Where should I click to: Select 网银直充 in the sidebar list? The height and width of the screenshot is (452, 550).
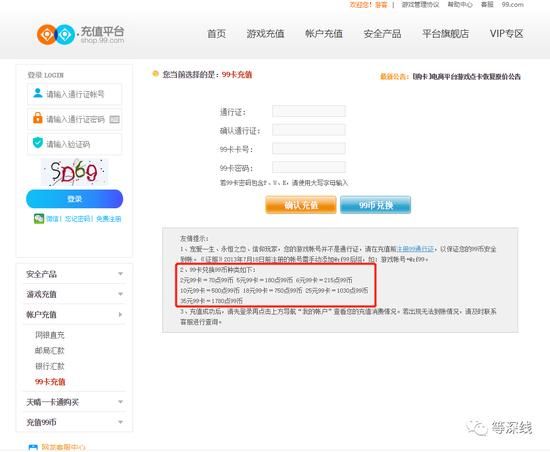[49, 335]
